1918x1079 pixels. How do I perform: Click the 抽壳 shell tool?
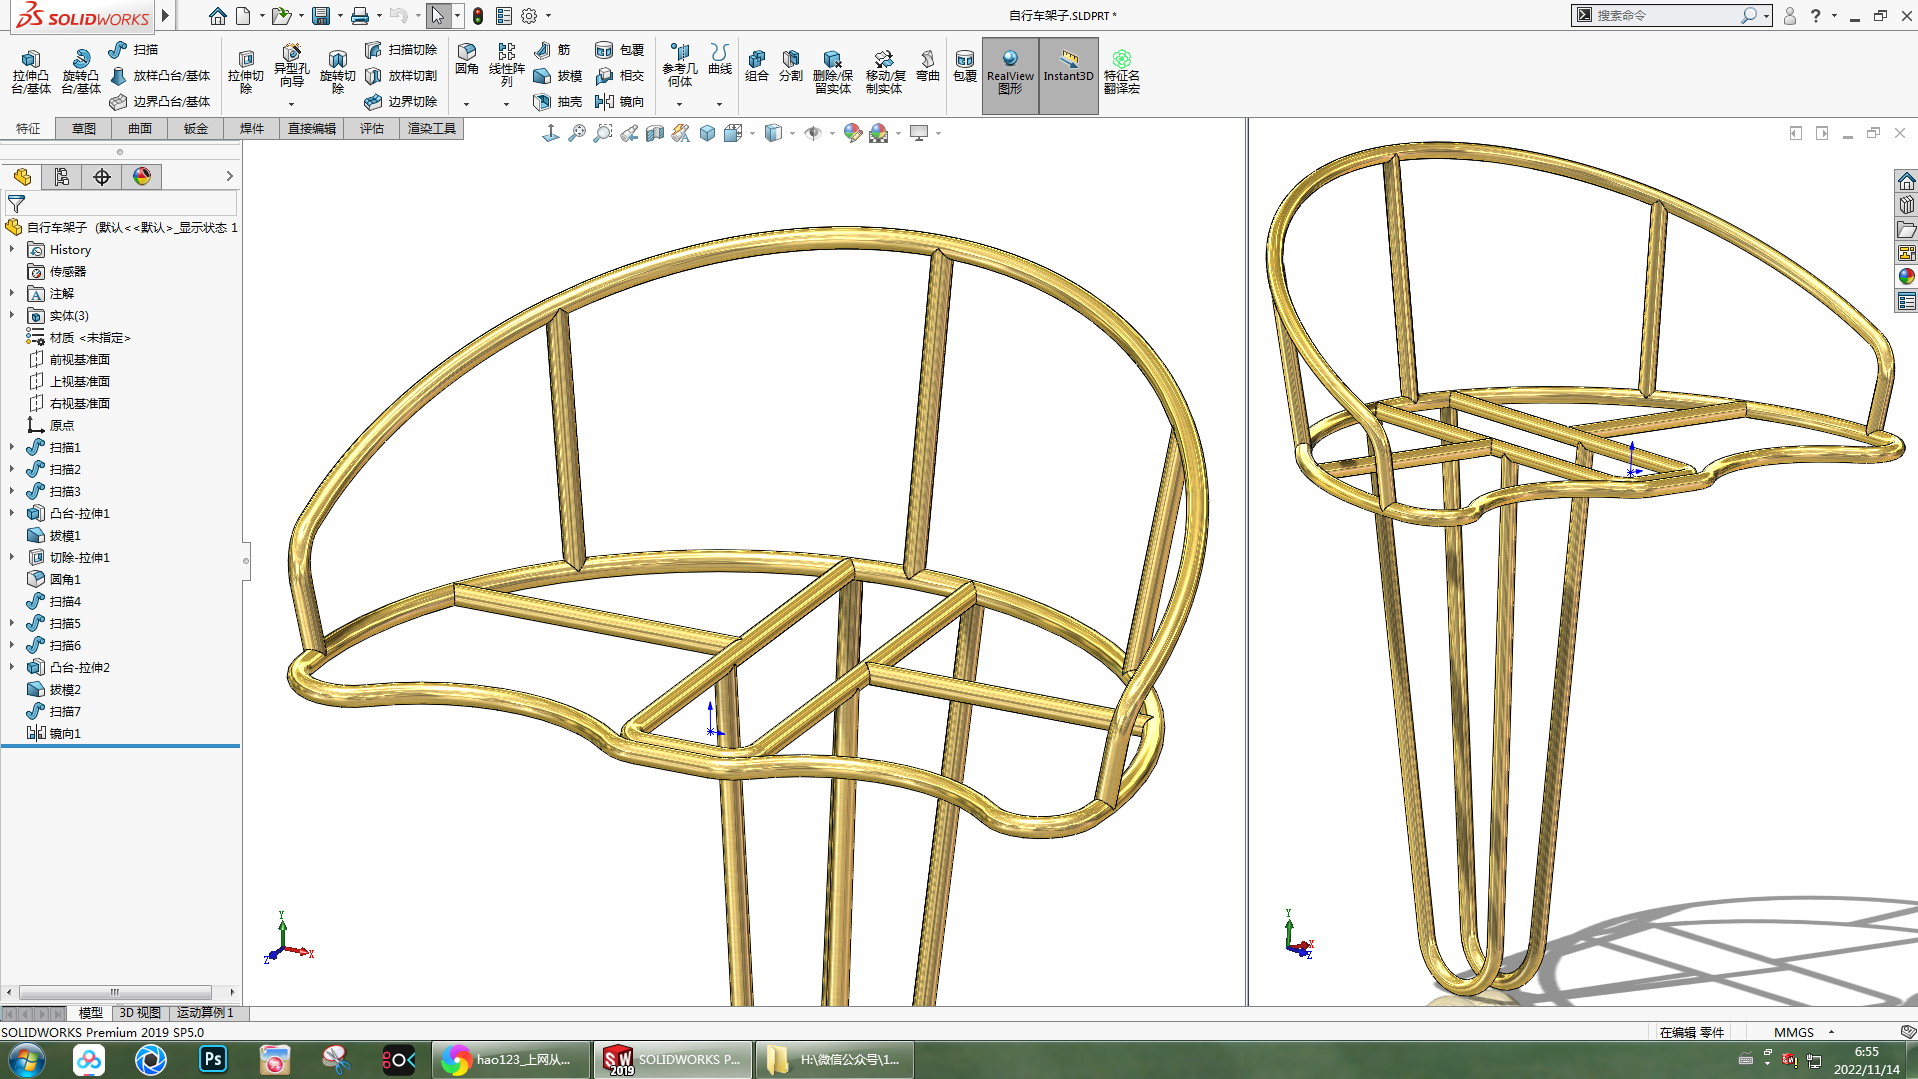click(x=558, y=101)
